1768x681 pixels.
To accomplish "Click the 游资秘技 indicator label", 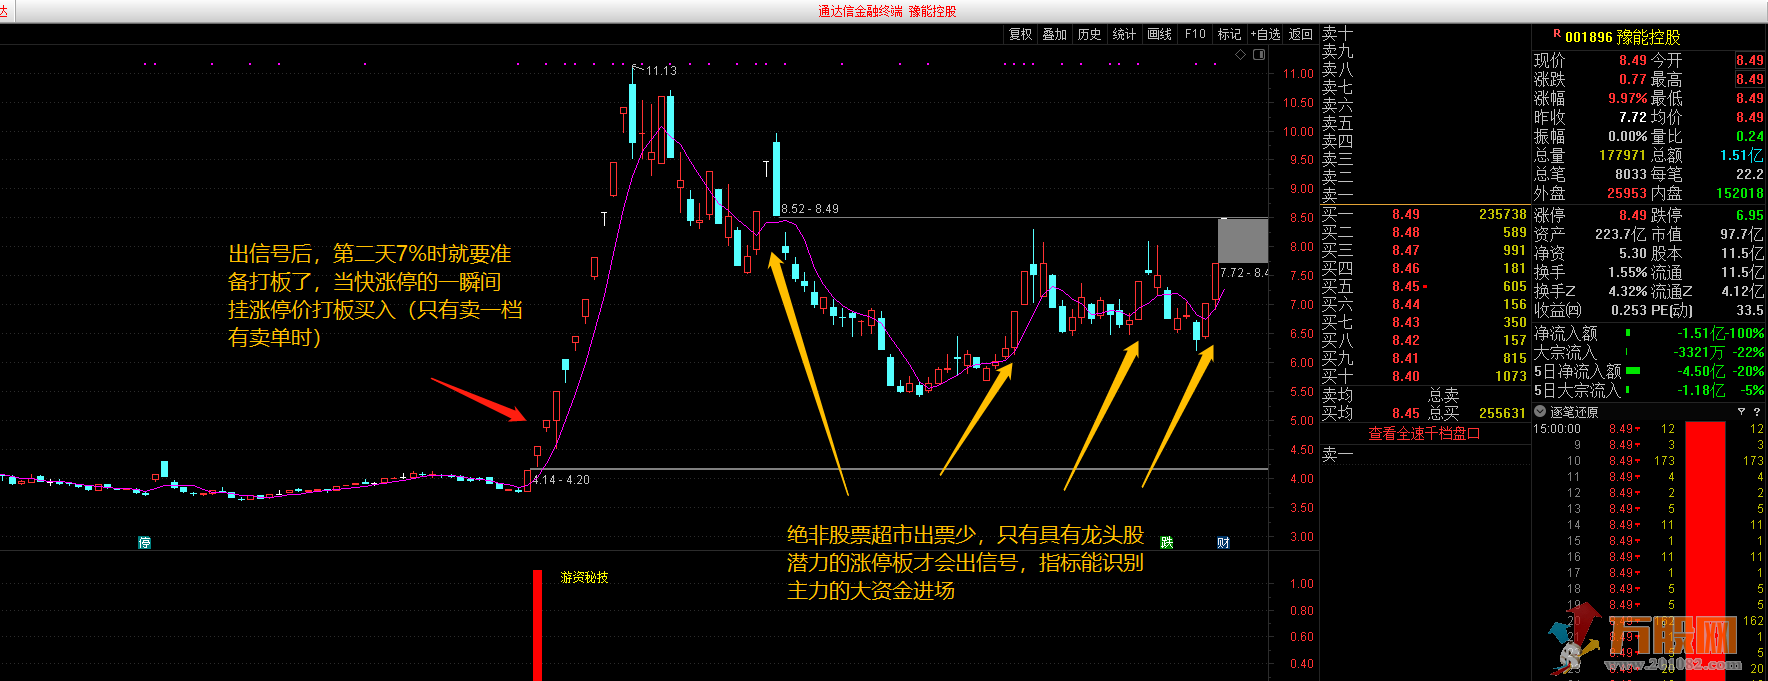I will pyautogui.click(x=584, y=577).
